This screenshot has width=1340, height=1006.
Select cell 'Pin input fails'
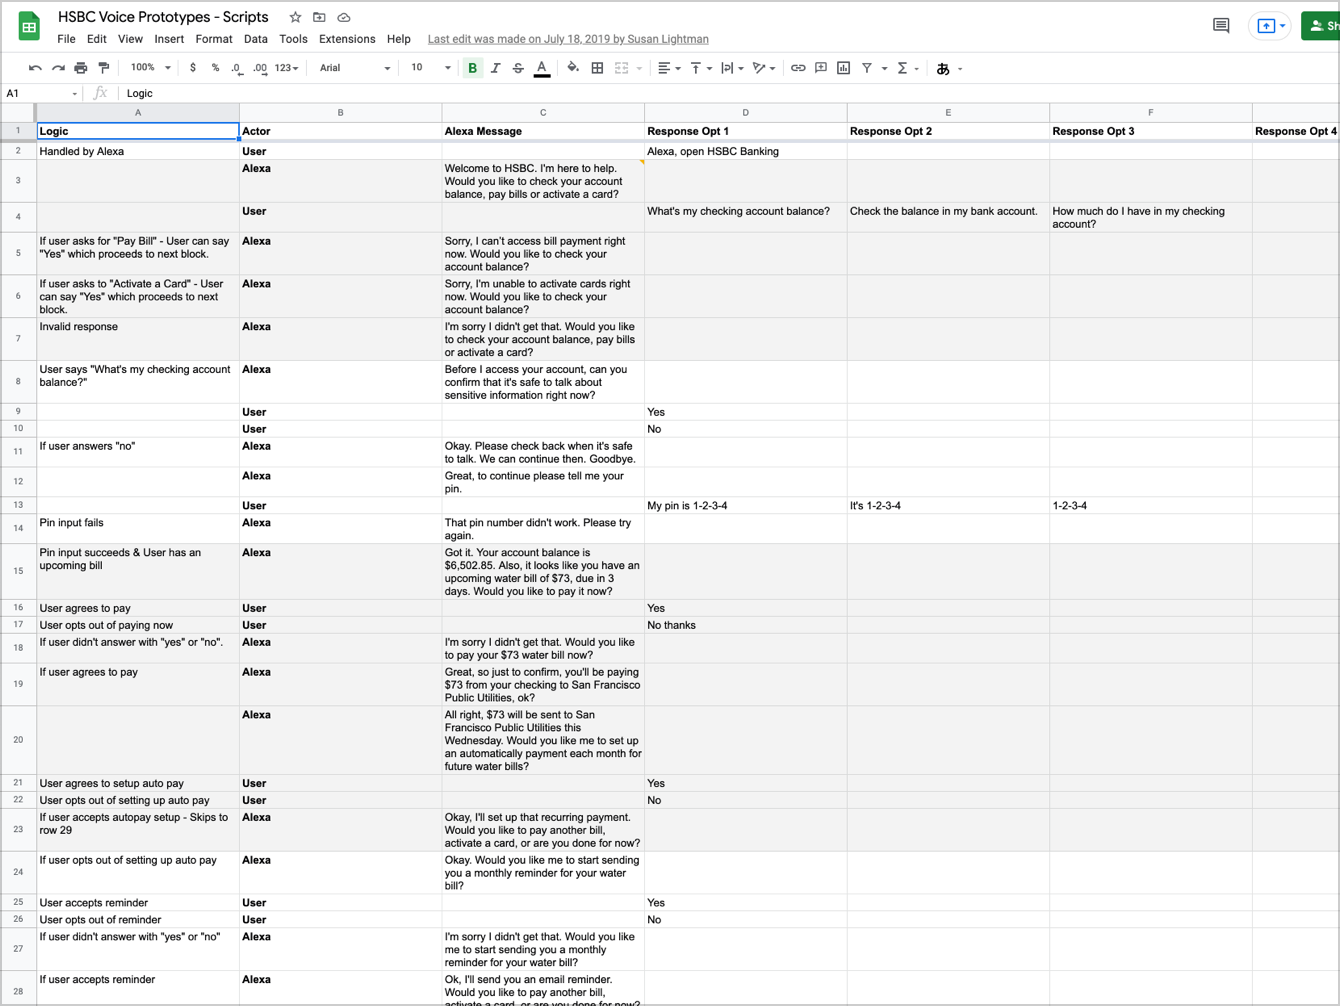point(138,529)
